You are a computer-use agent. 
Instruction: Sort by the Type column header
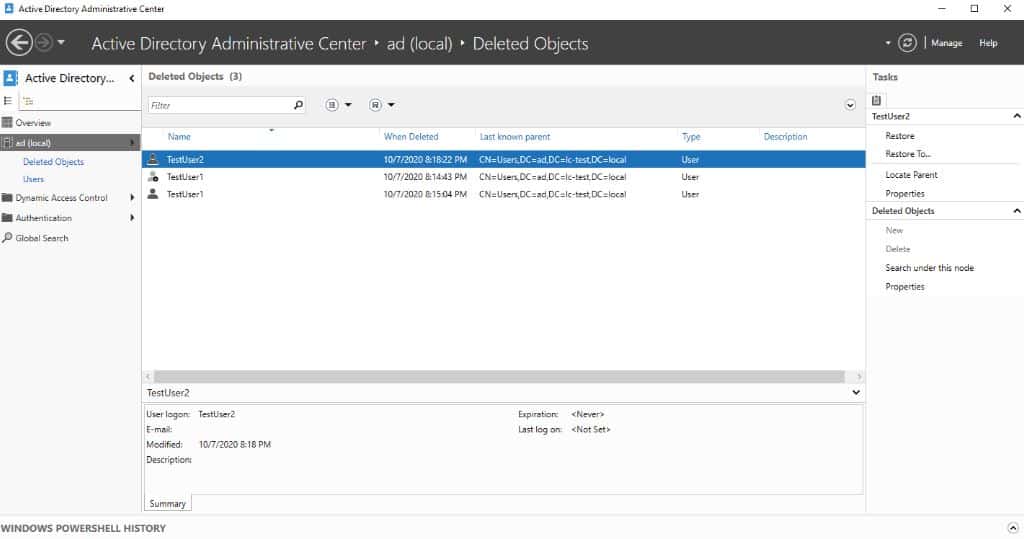691,137
